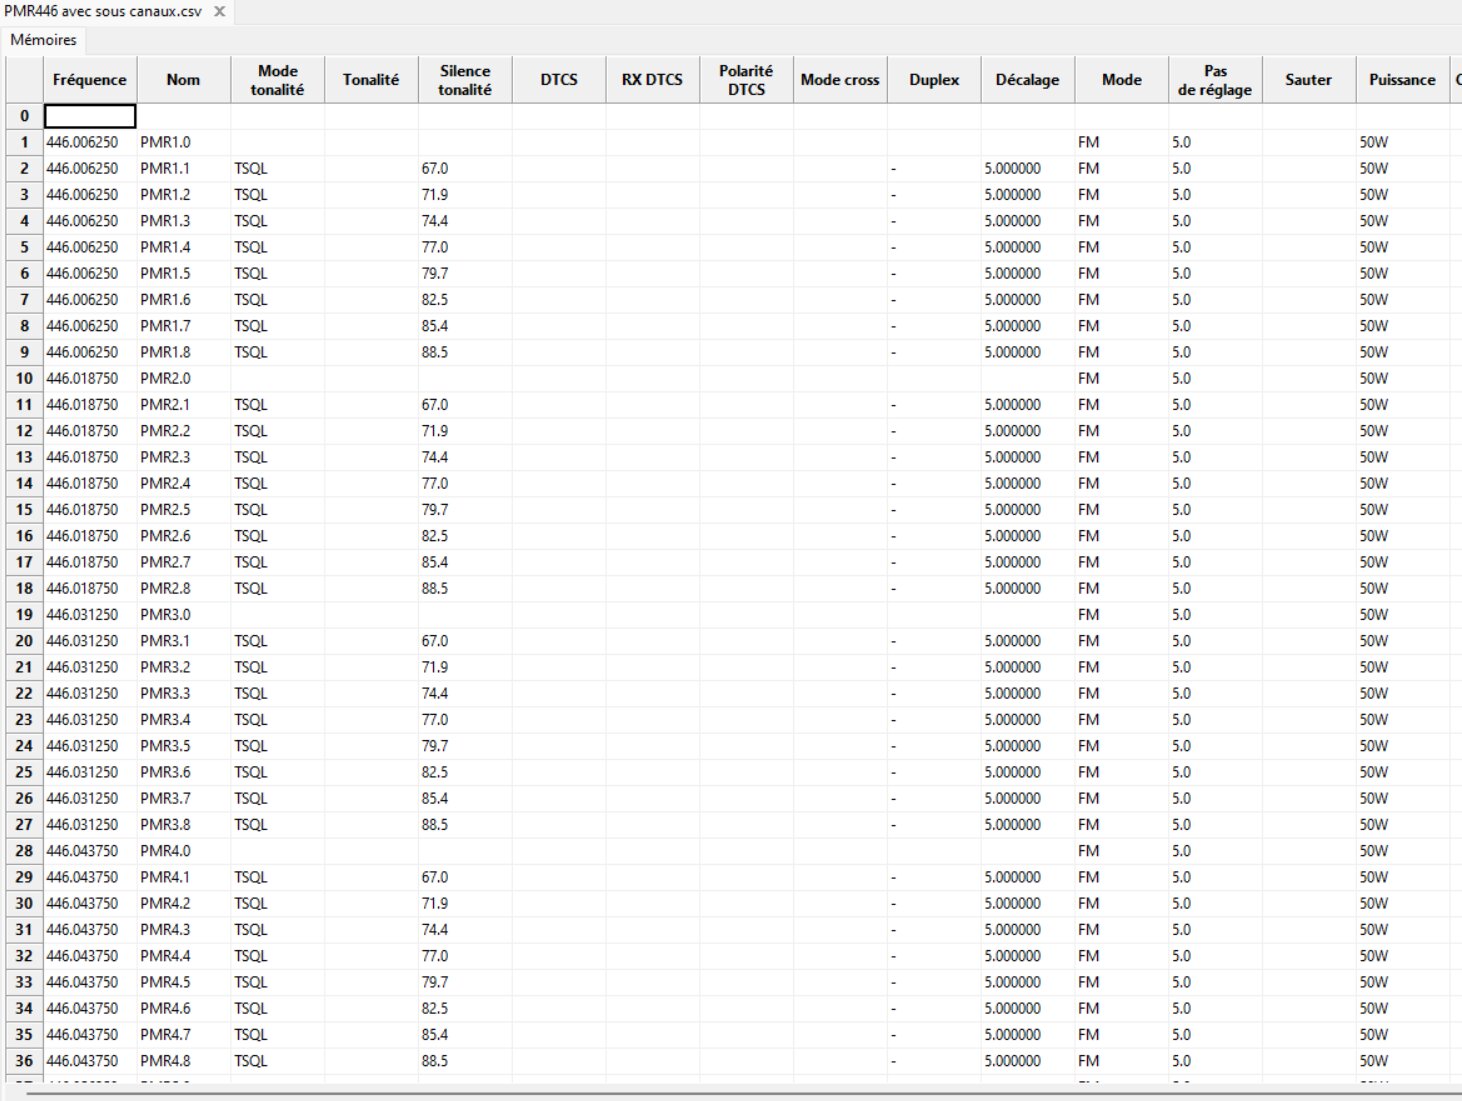Open the Mémoires tab

(43, 40)
